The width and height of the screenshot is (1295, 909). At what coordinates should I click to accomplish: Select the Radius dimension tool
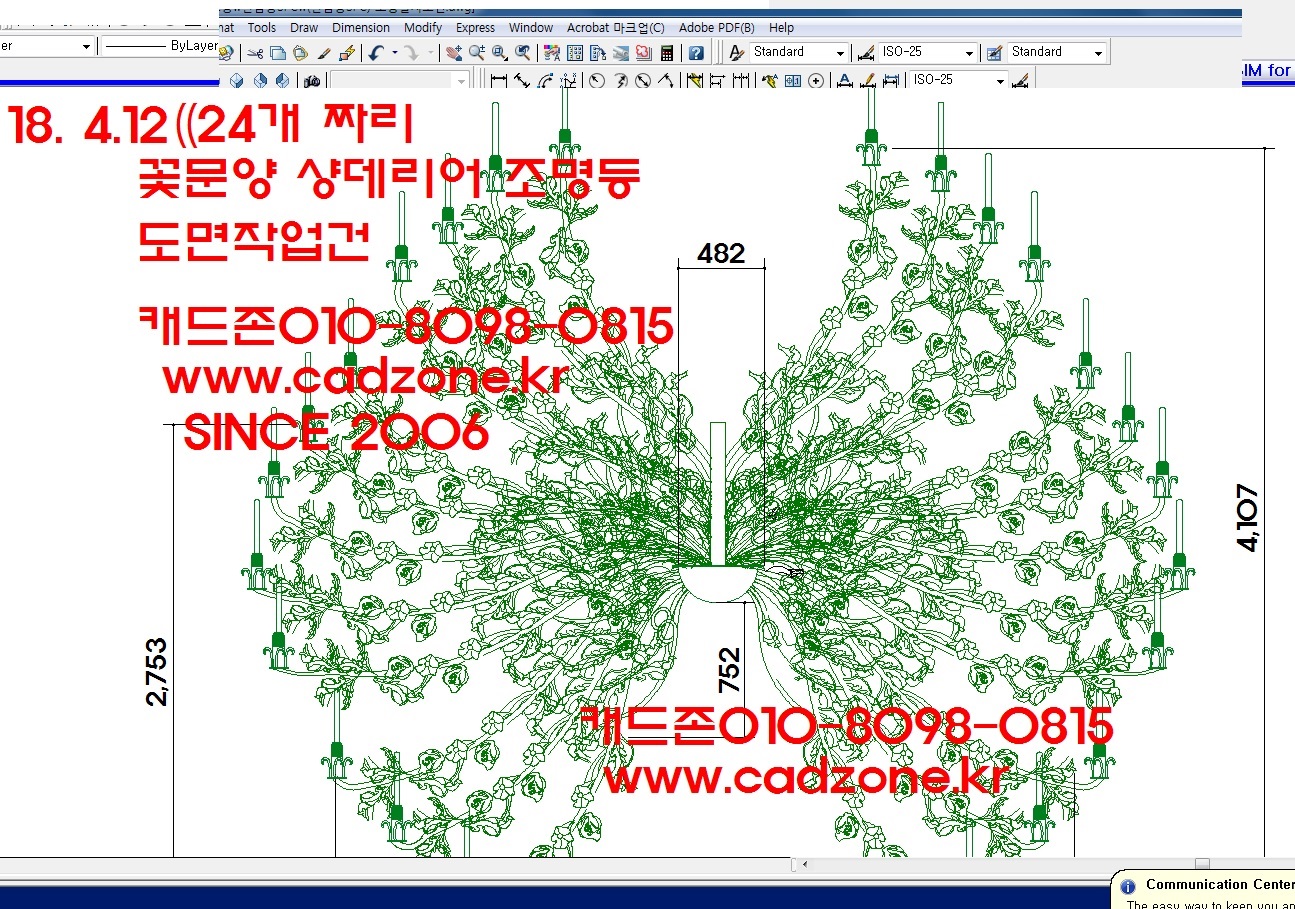[x=597, y=81]
